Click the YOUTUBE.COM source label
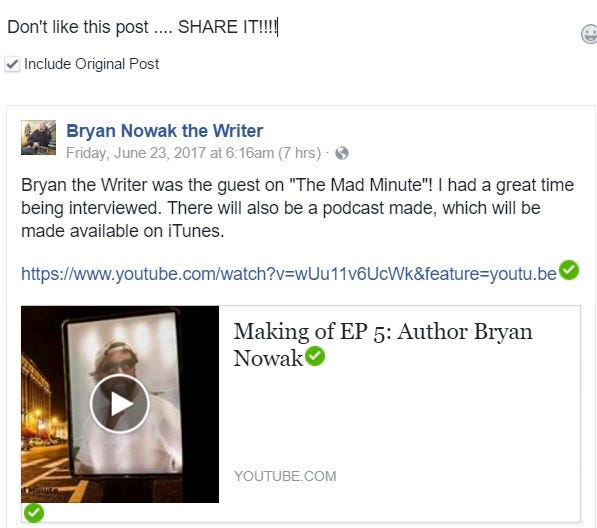Image resolution: width=597 pixels, height=528 pixels. [x=285, y=476]
